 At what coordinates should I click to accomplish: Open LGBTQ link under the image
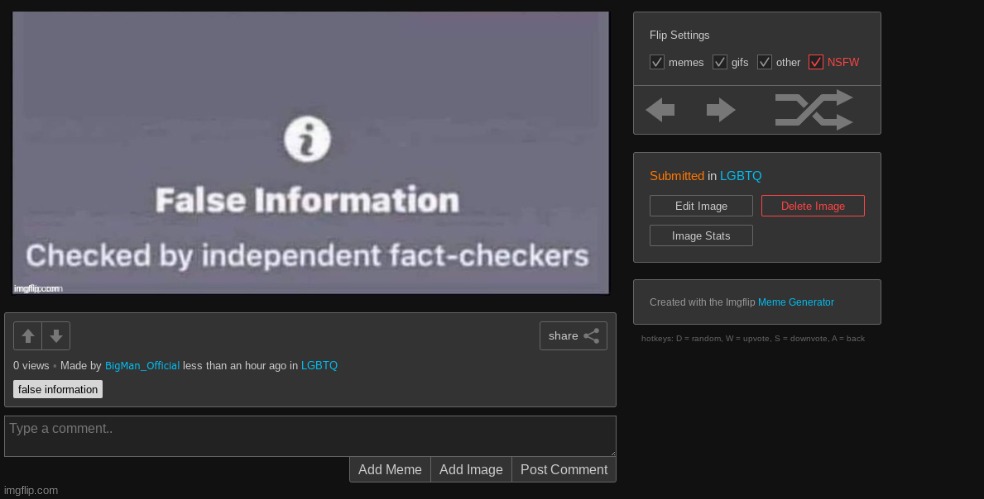tap(319, 365)
